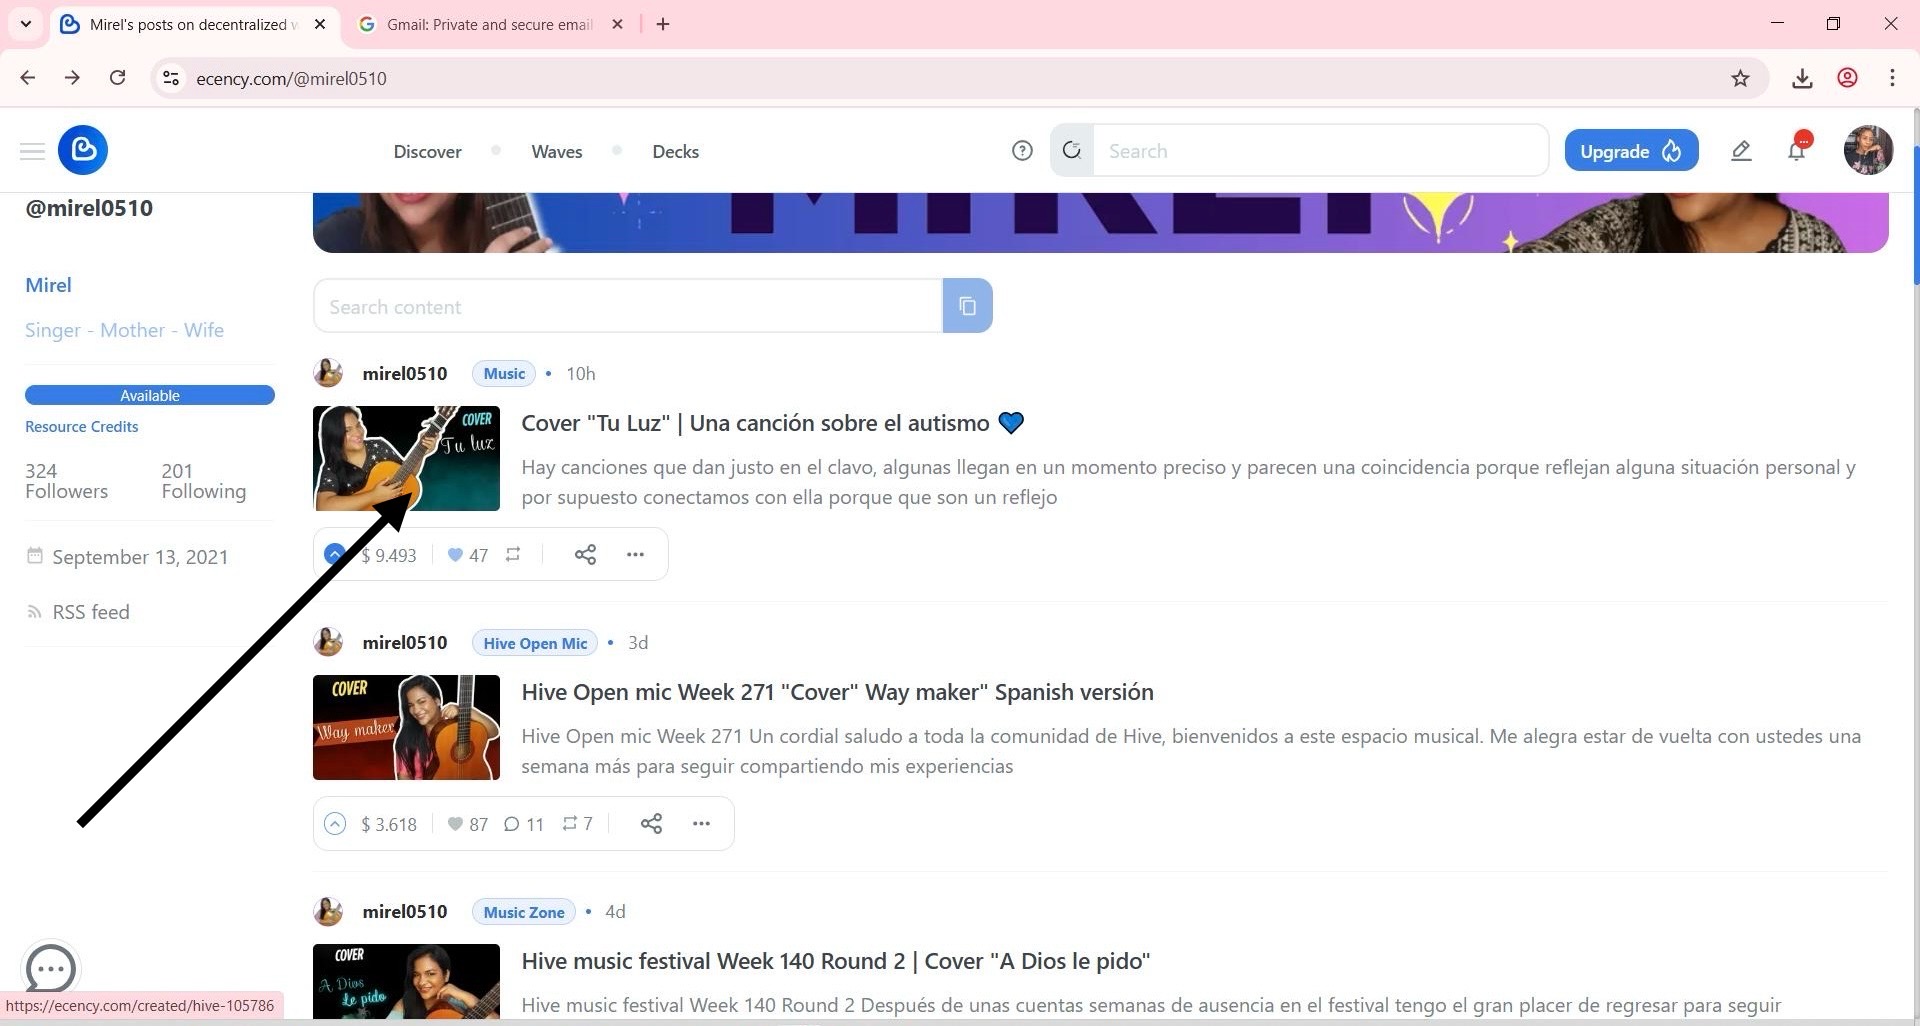Select the Mirel's posts browser tab

click(193, 24)
